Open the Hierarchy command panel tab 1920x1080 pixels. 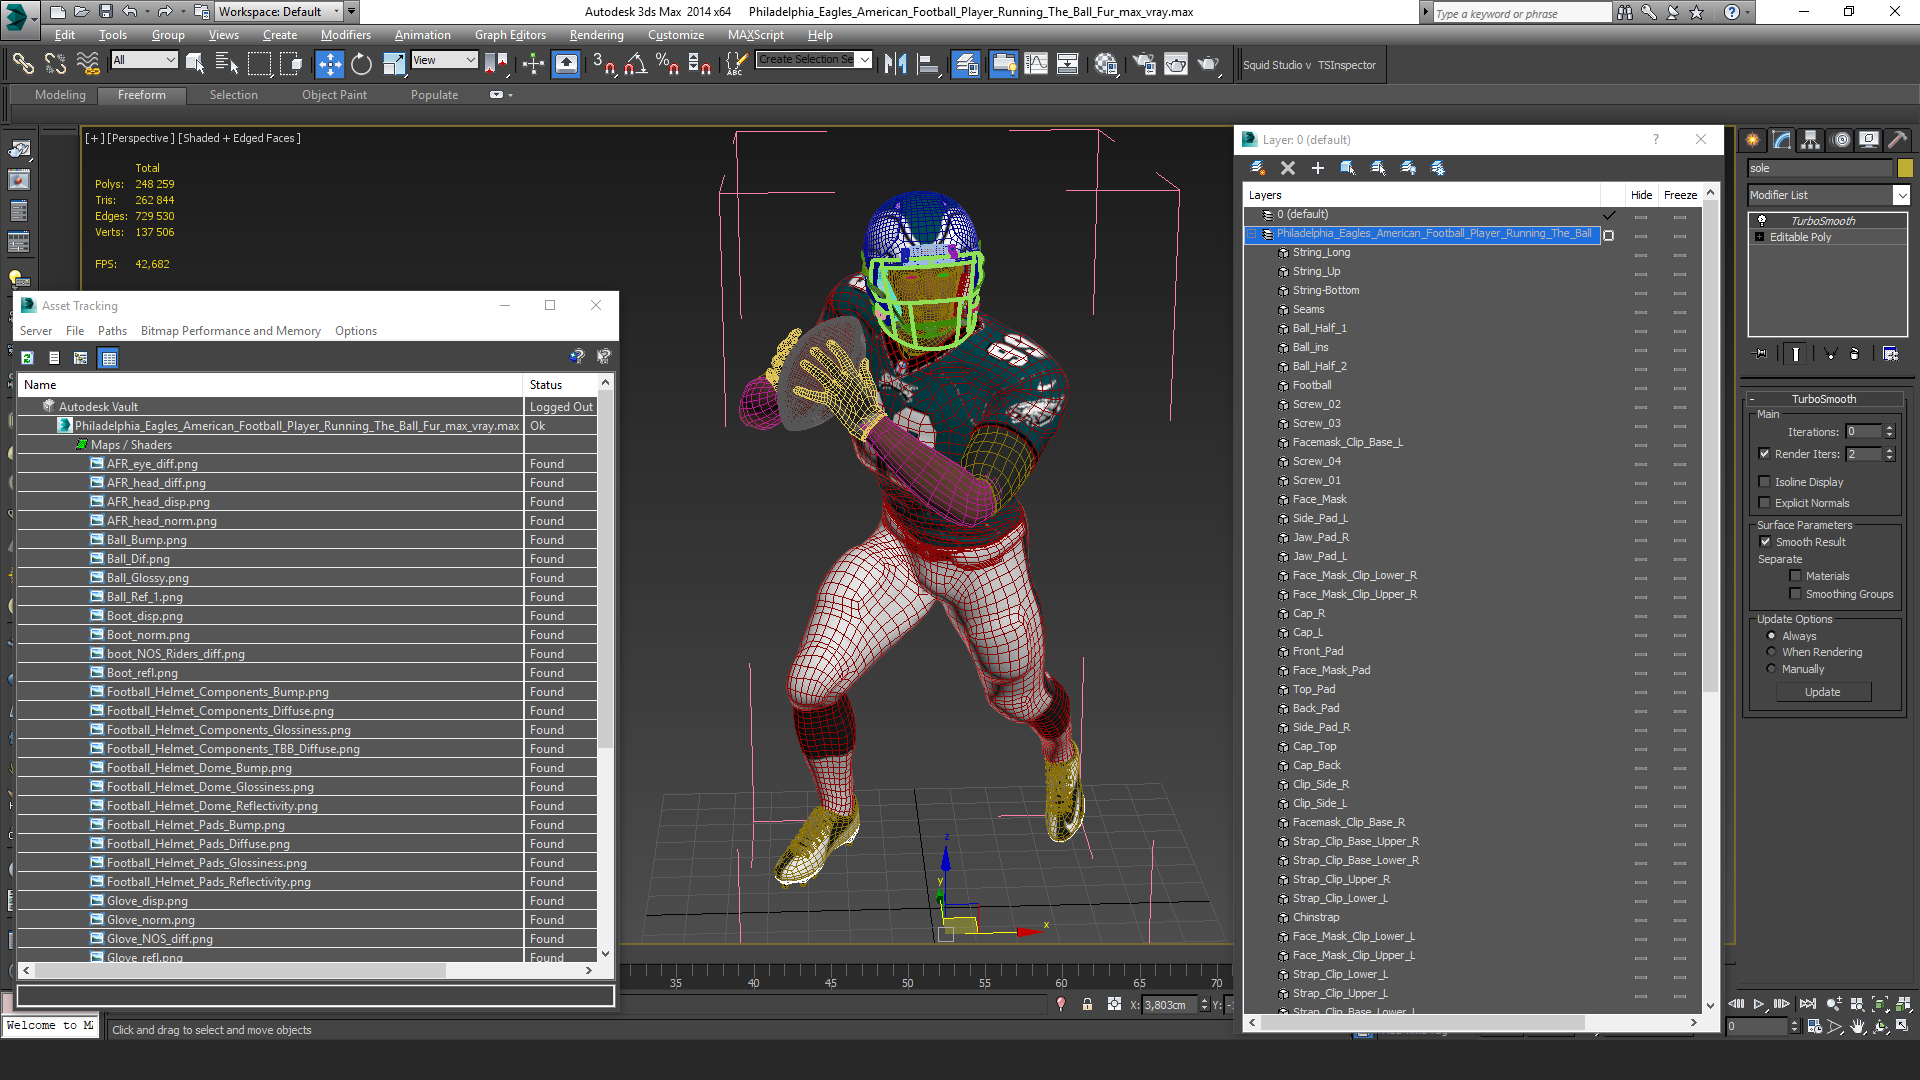tap(1811, 140)
